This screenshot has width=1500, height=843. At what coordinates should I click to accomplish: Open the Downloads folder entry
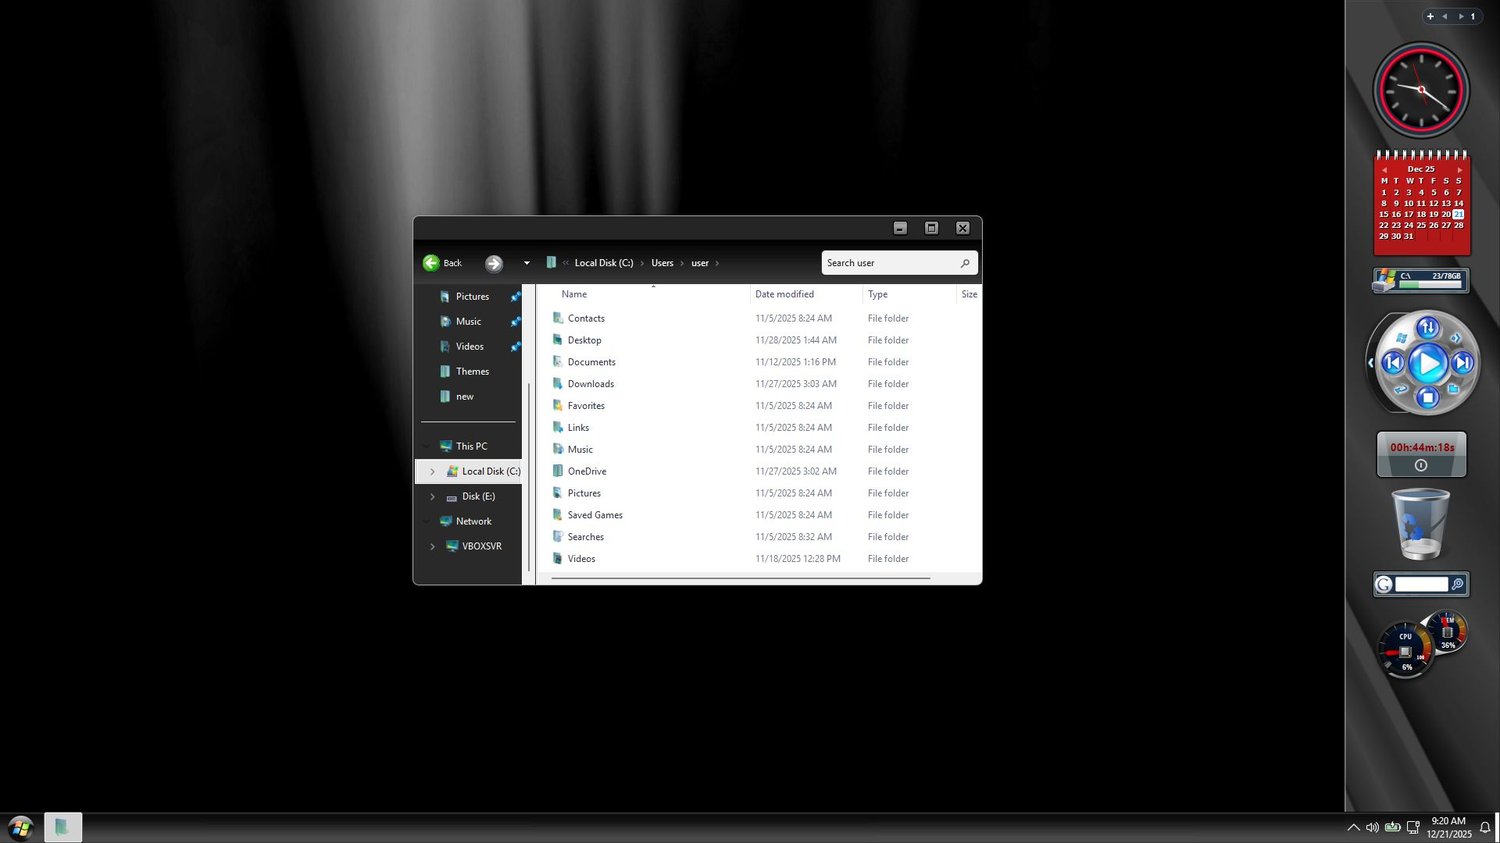pos(591,384)
